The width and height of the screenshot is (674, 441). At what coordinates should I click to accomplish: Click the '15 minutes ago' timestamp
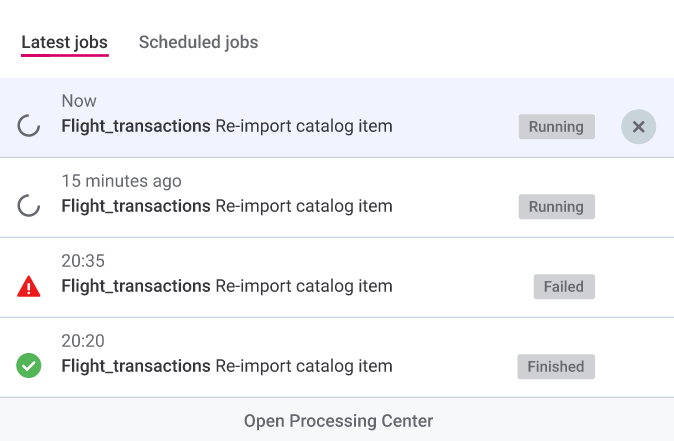[121, 181]
